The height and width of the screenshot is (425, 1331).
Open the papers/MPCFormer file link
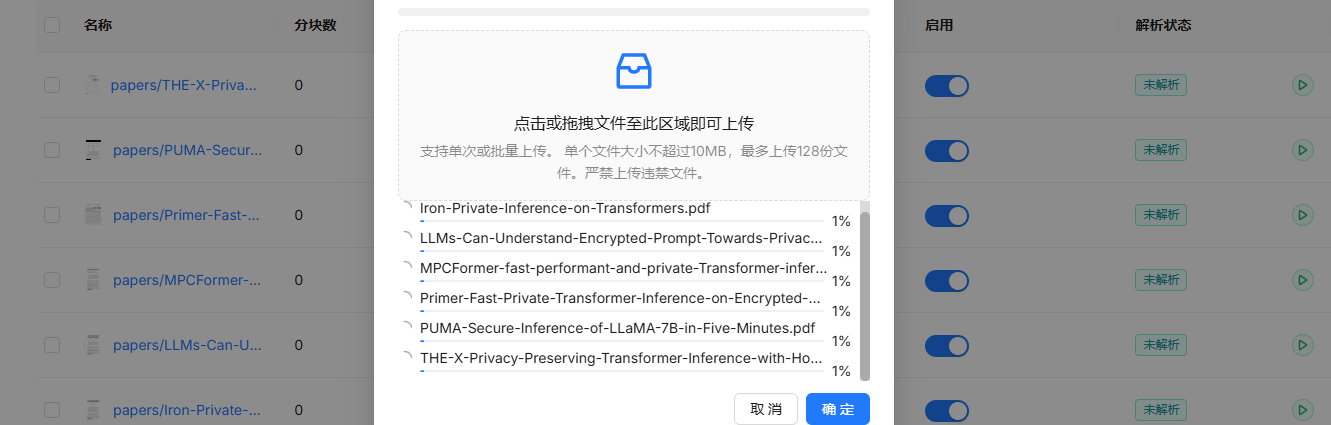(187, 280)
